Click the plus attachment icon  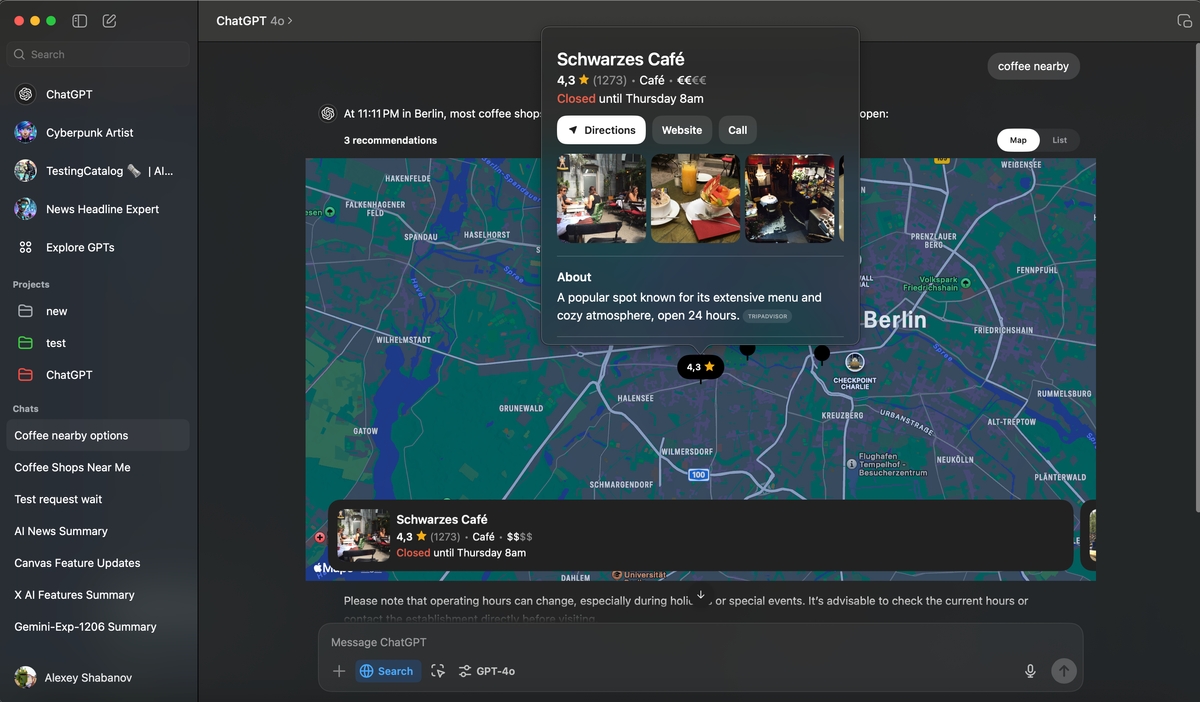(339, 671)
